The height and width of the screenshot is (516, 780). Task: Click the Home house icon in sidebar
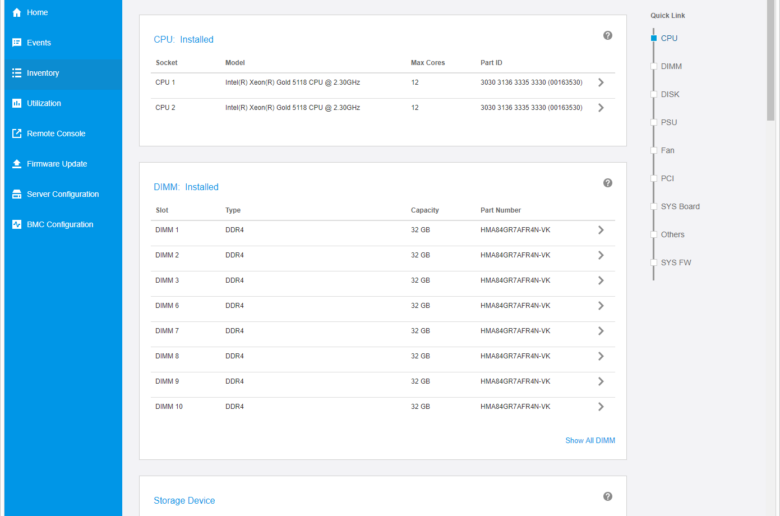click(x=16, y=12)
